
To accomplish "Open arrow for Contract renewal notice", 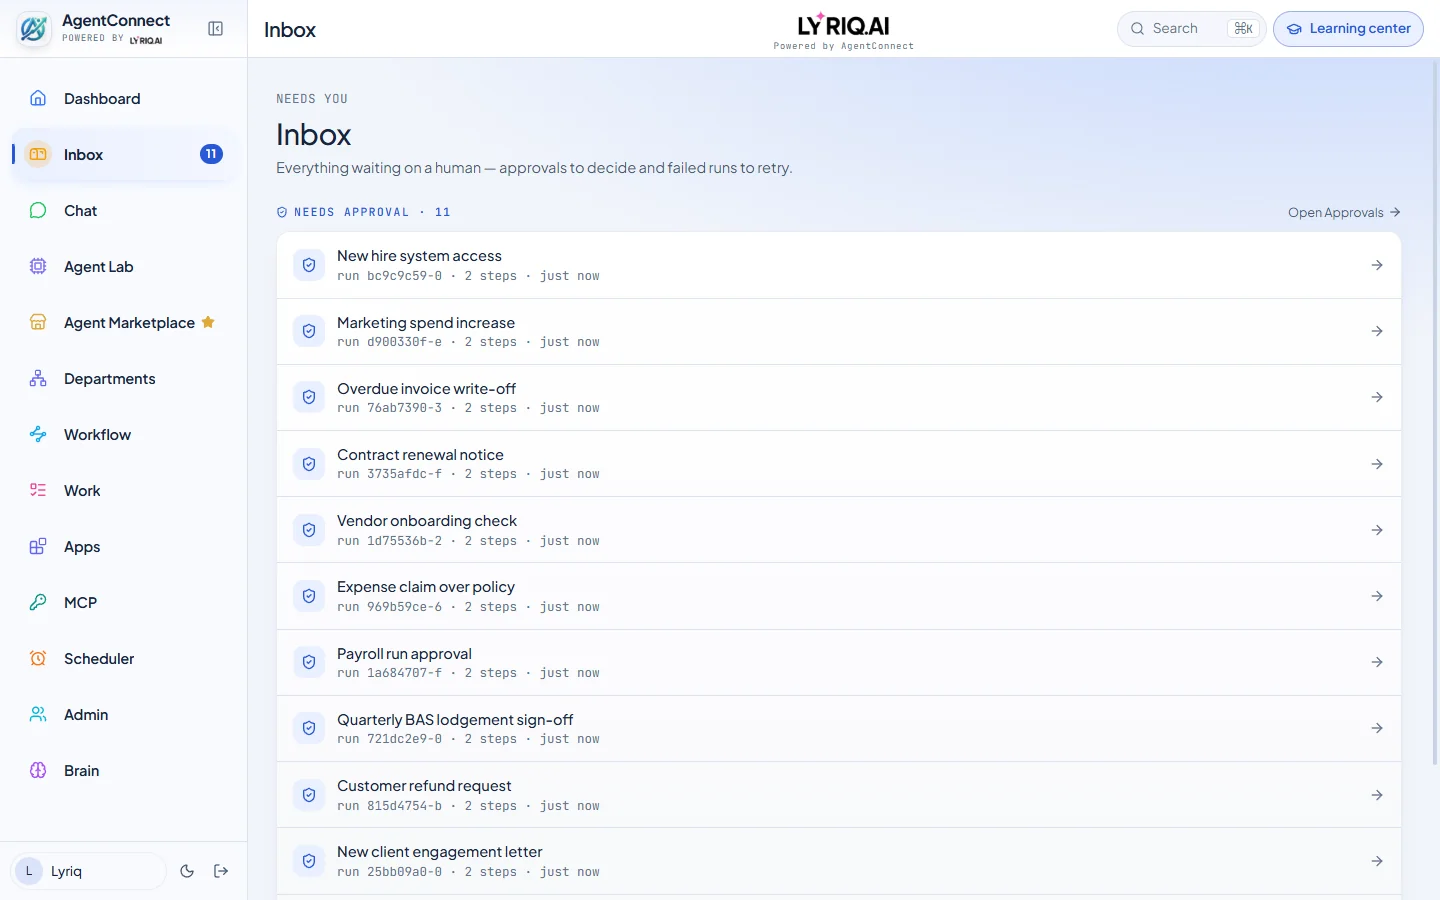I will (1377, 464).
